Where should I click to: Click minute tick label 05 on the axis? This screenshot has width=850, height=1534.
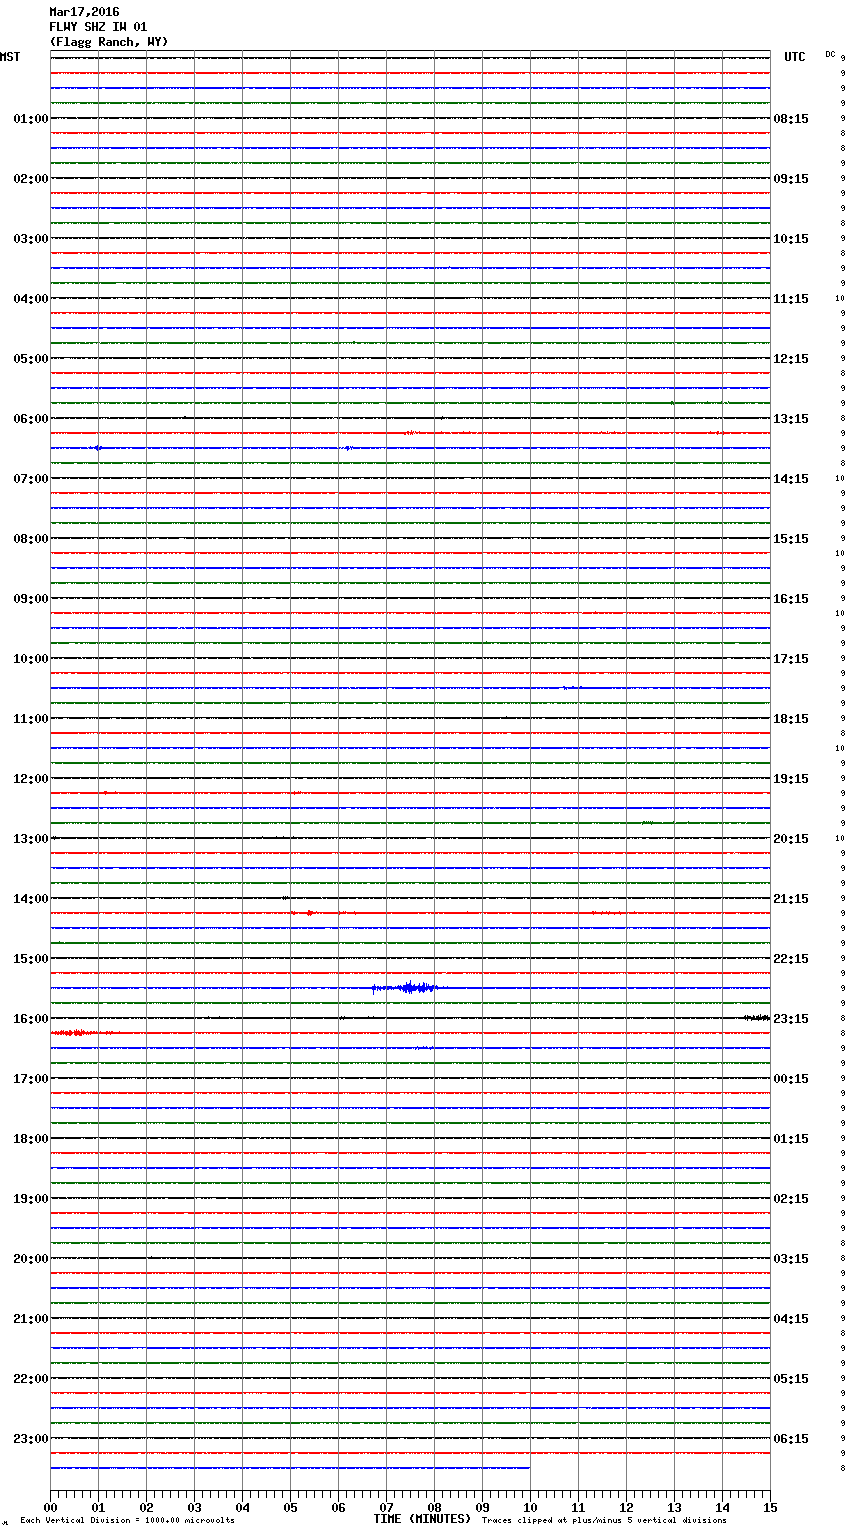pyautogui.click(x=290, y=1507)
